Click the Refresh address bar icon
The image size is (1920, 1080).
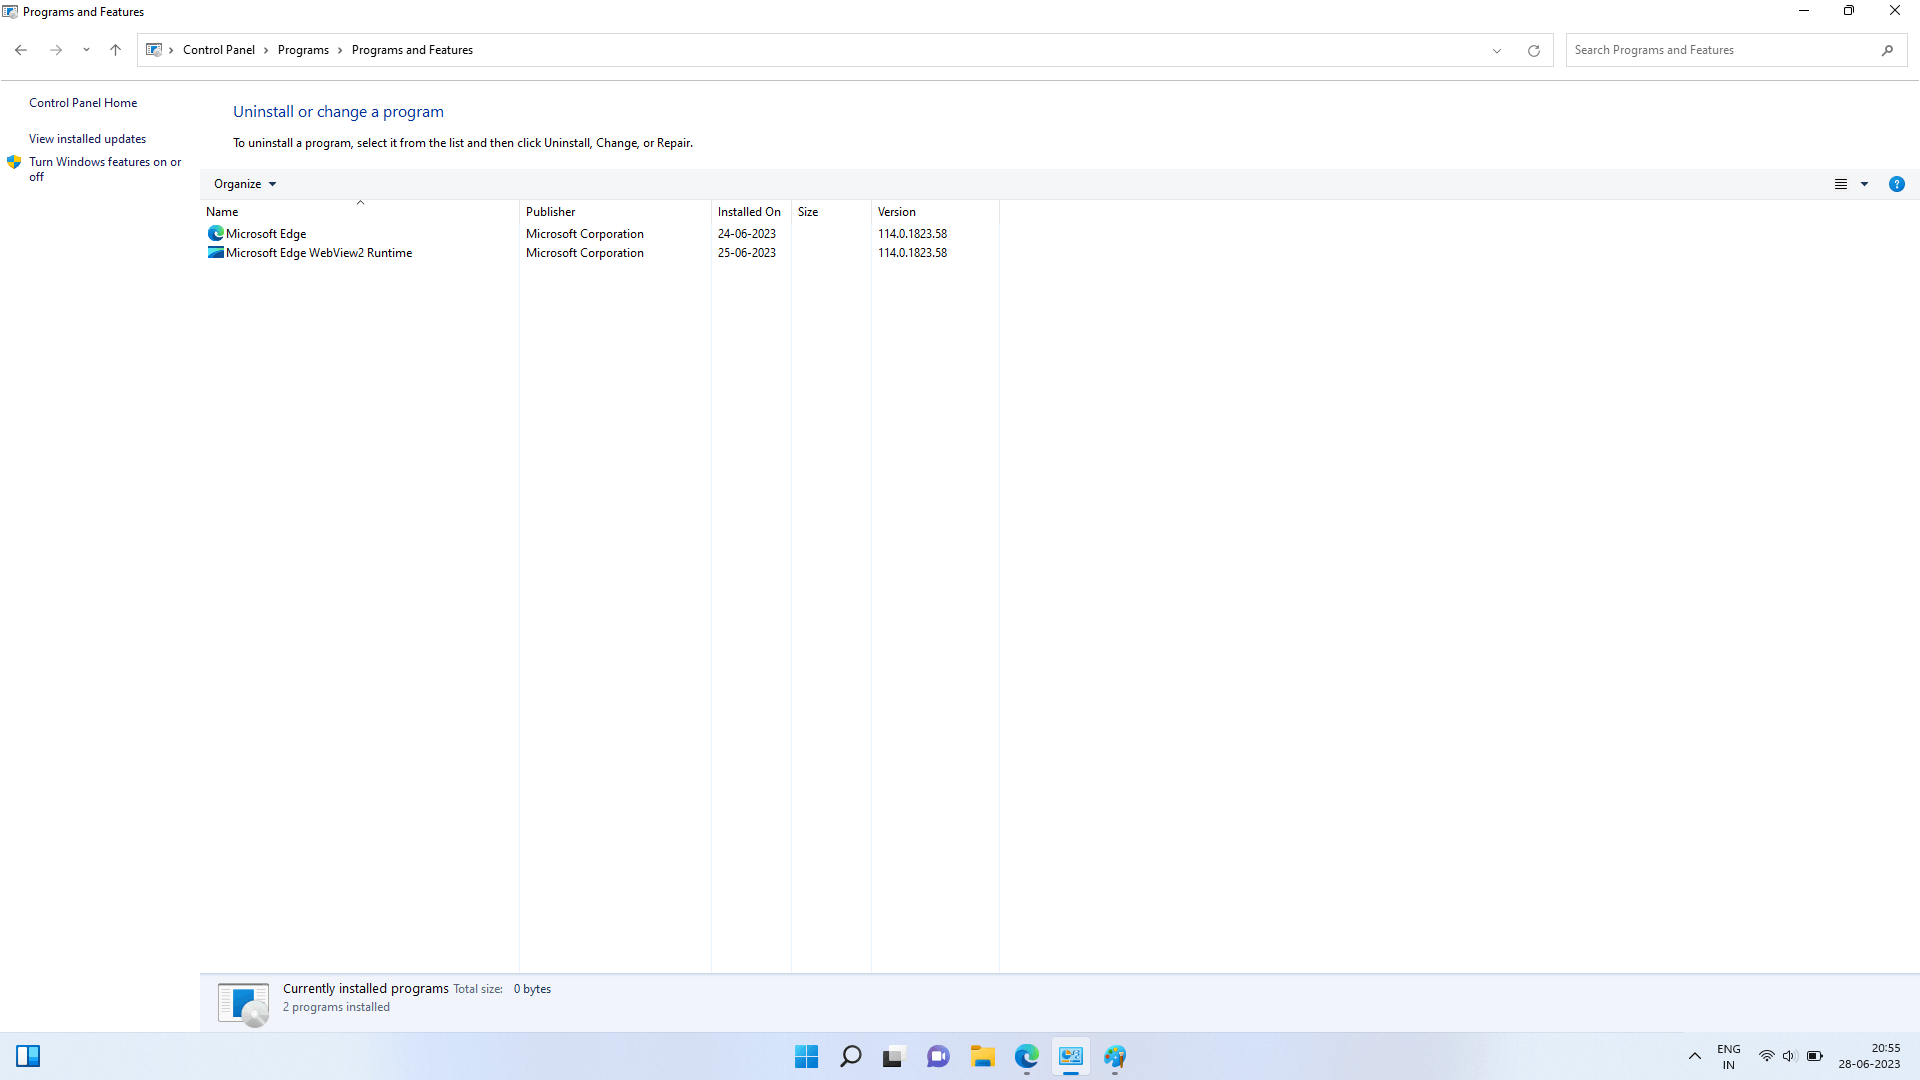click(x=1533, y=50)
